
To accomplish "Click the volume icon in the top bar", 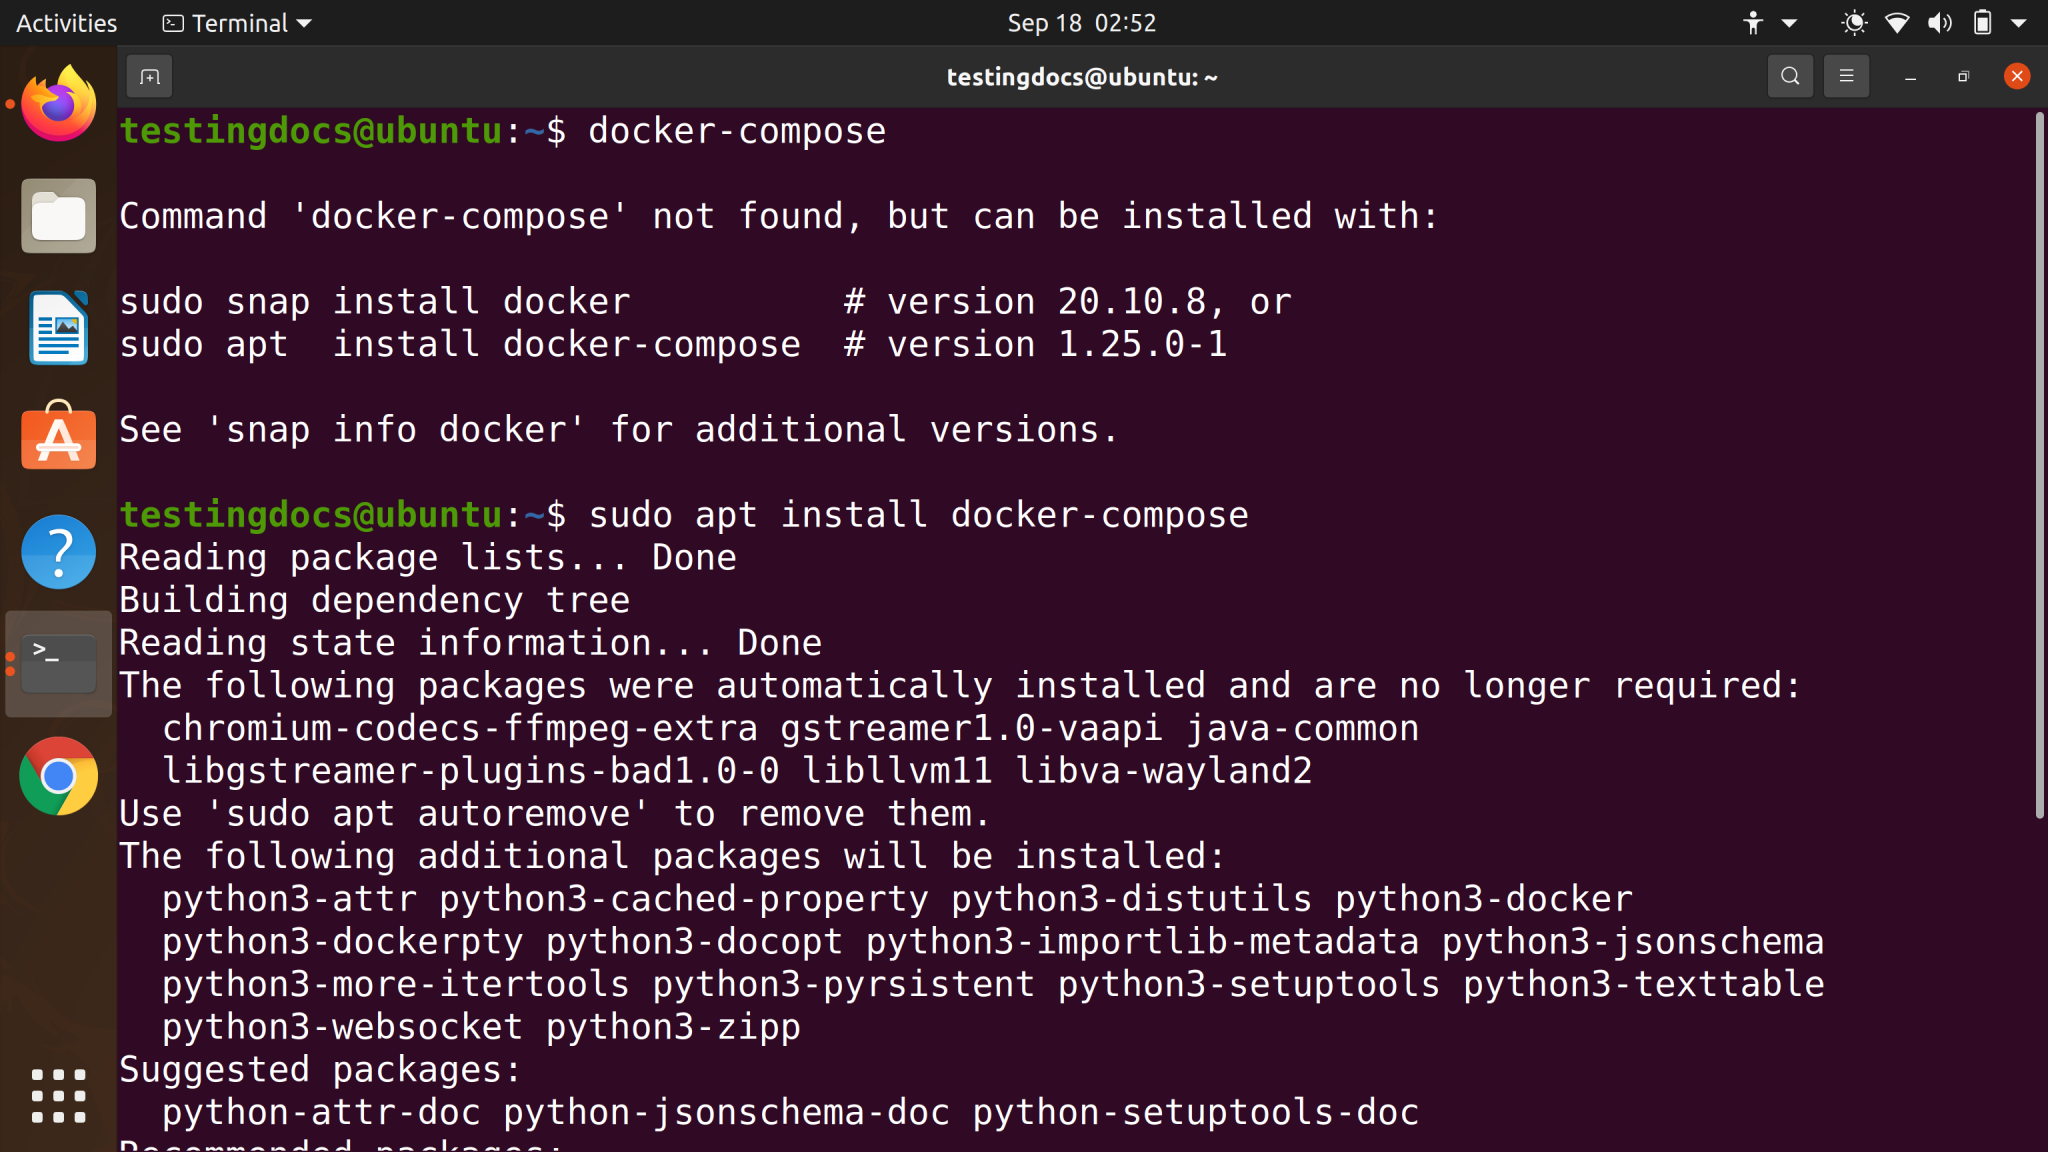I will 1939,22.
